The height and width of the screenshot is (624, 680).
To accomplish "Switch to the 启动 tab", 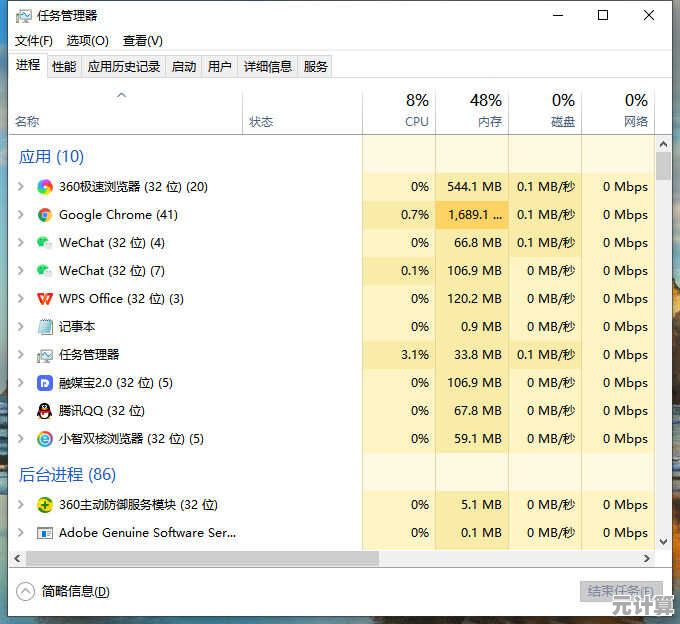I will [184, 67].
